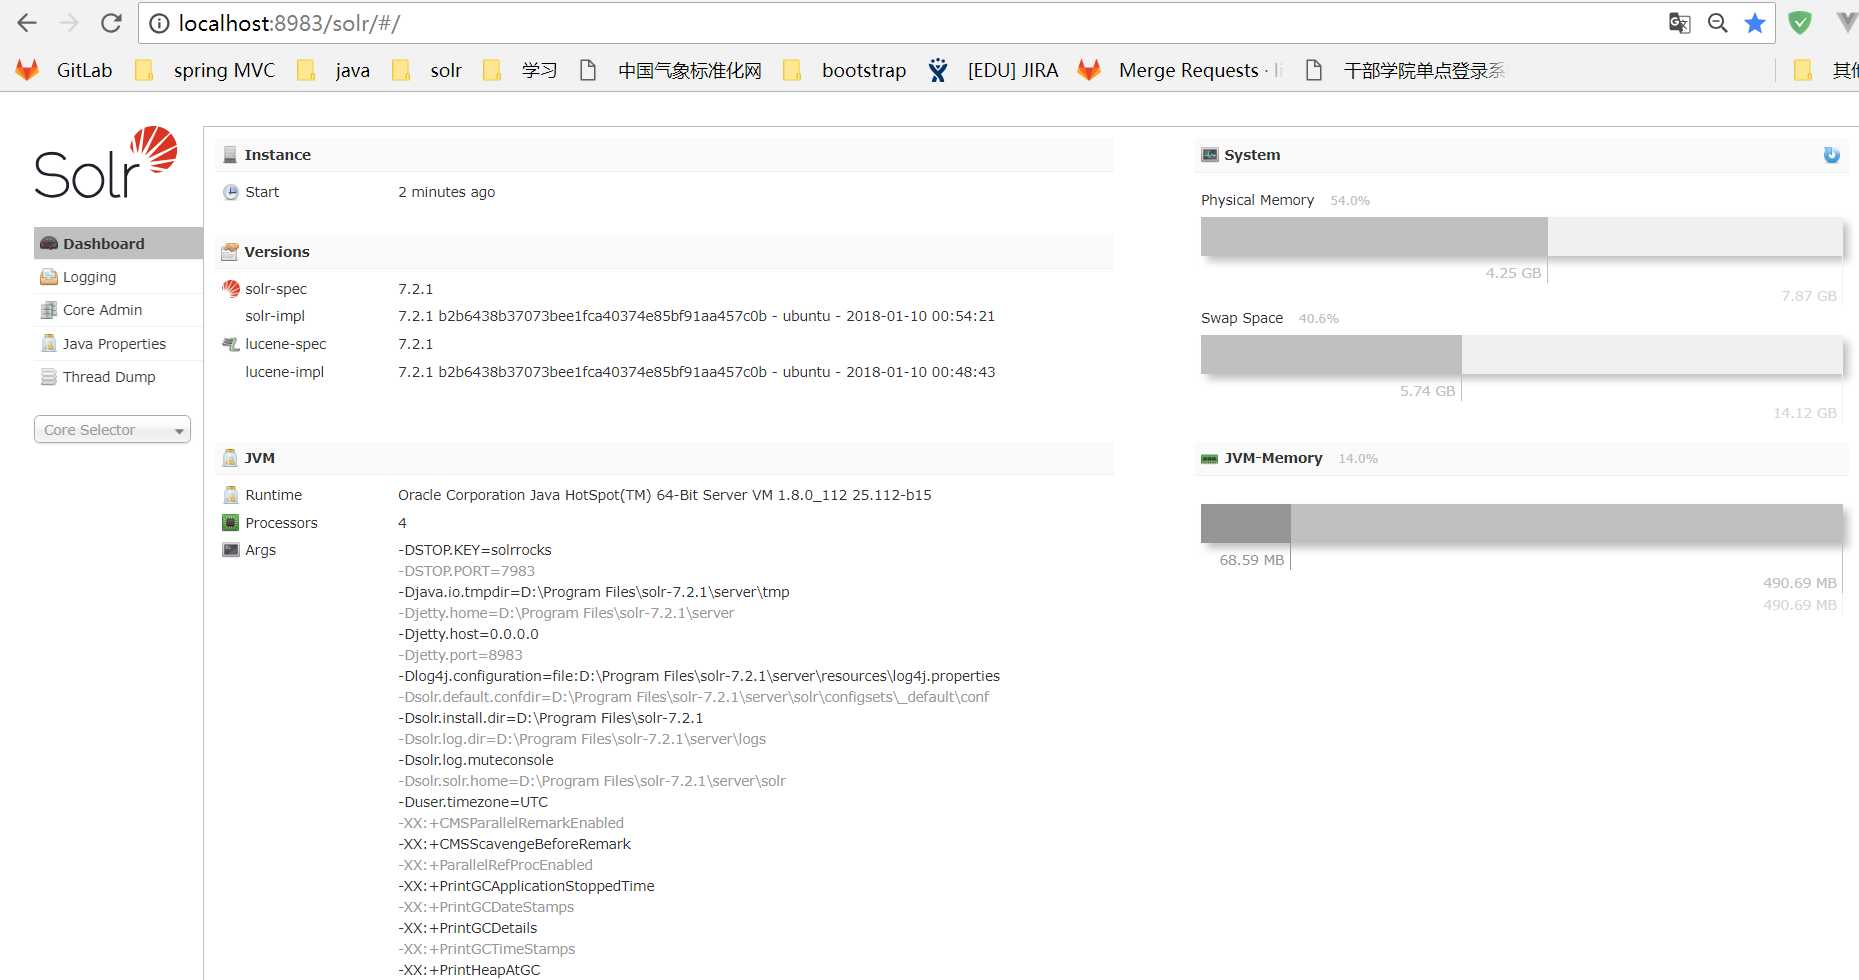Click the browser back arrow
1859x980 pixels.
click(x=27, y=23)
